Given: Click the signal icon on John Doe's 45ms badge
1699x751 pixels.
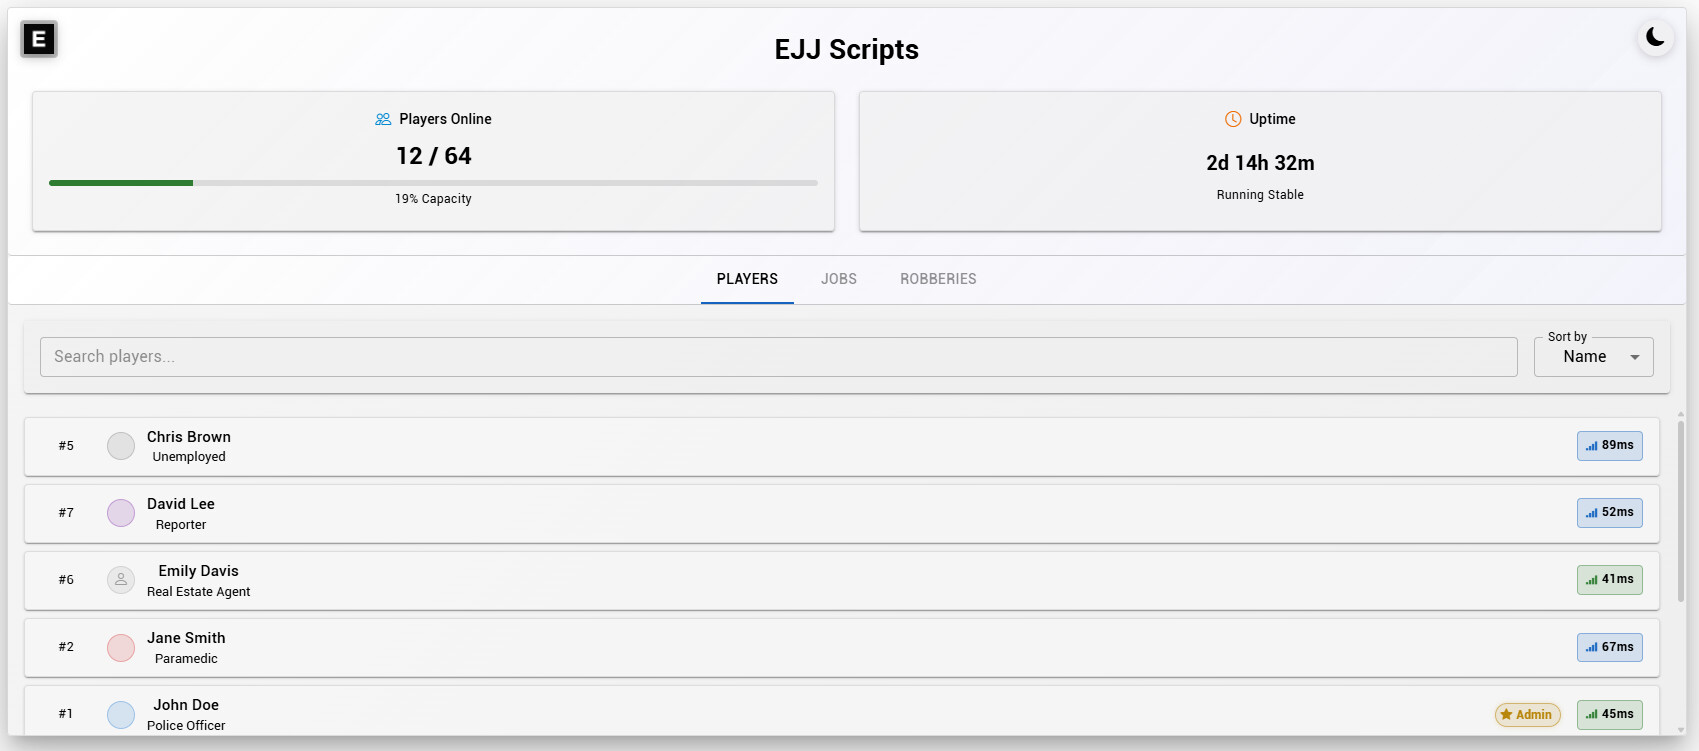Looking at the screenshot, I should (1590, 714).
